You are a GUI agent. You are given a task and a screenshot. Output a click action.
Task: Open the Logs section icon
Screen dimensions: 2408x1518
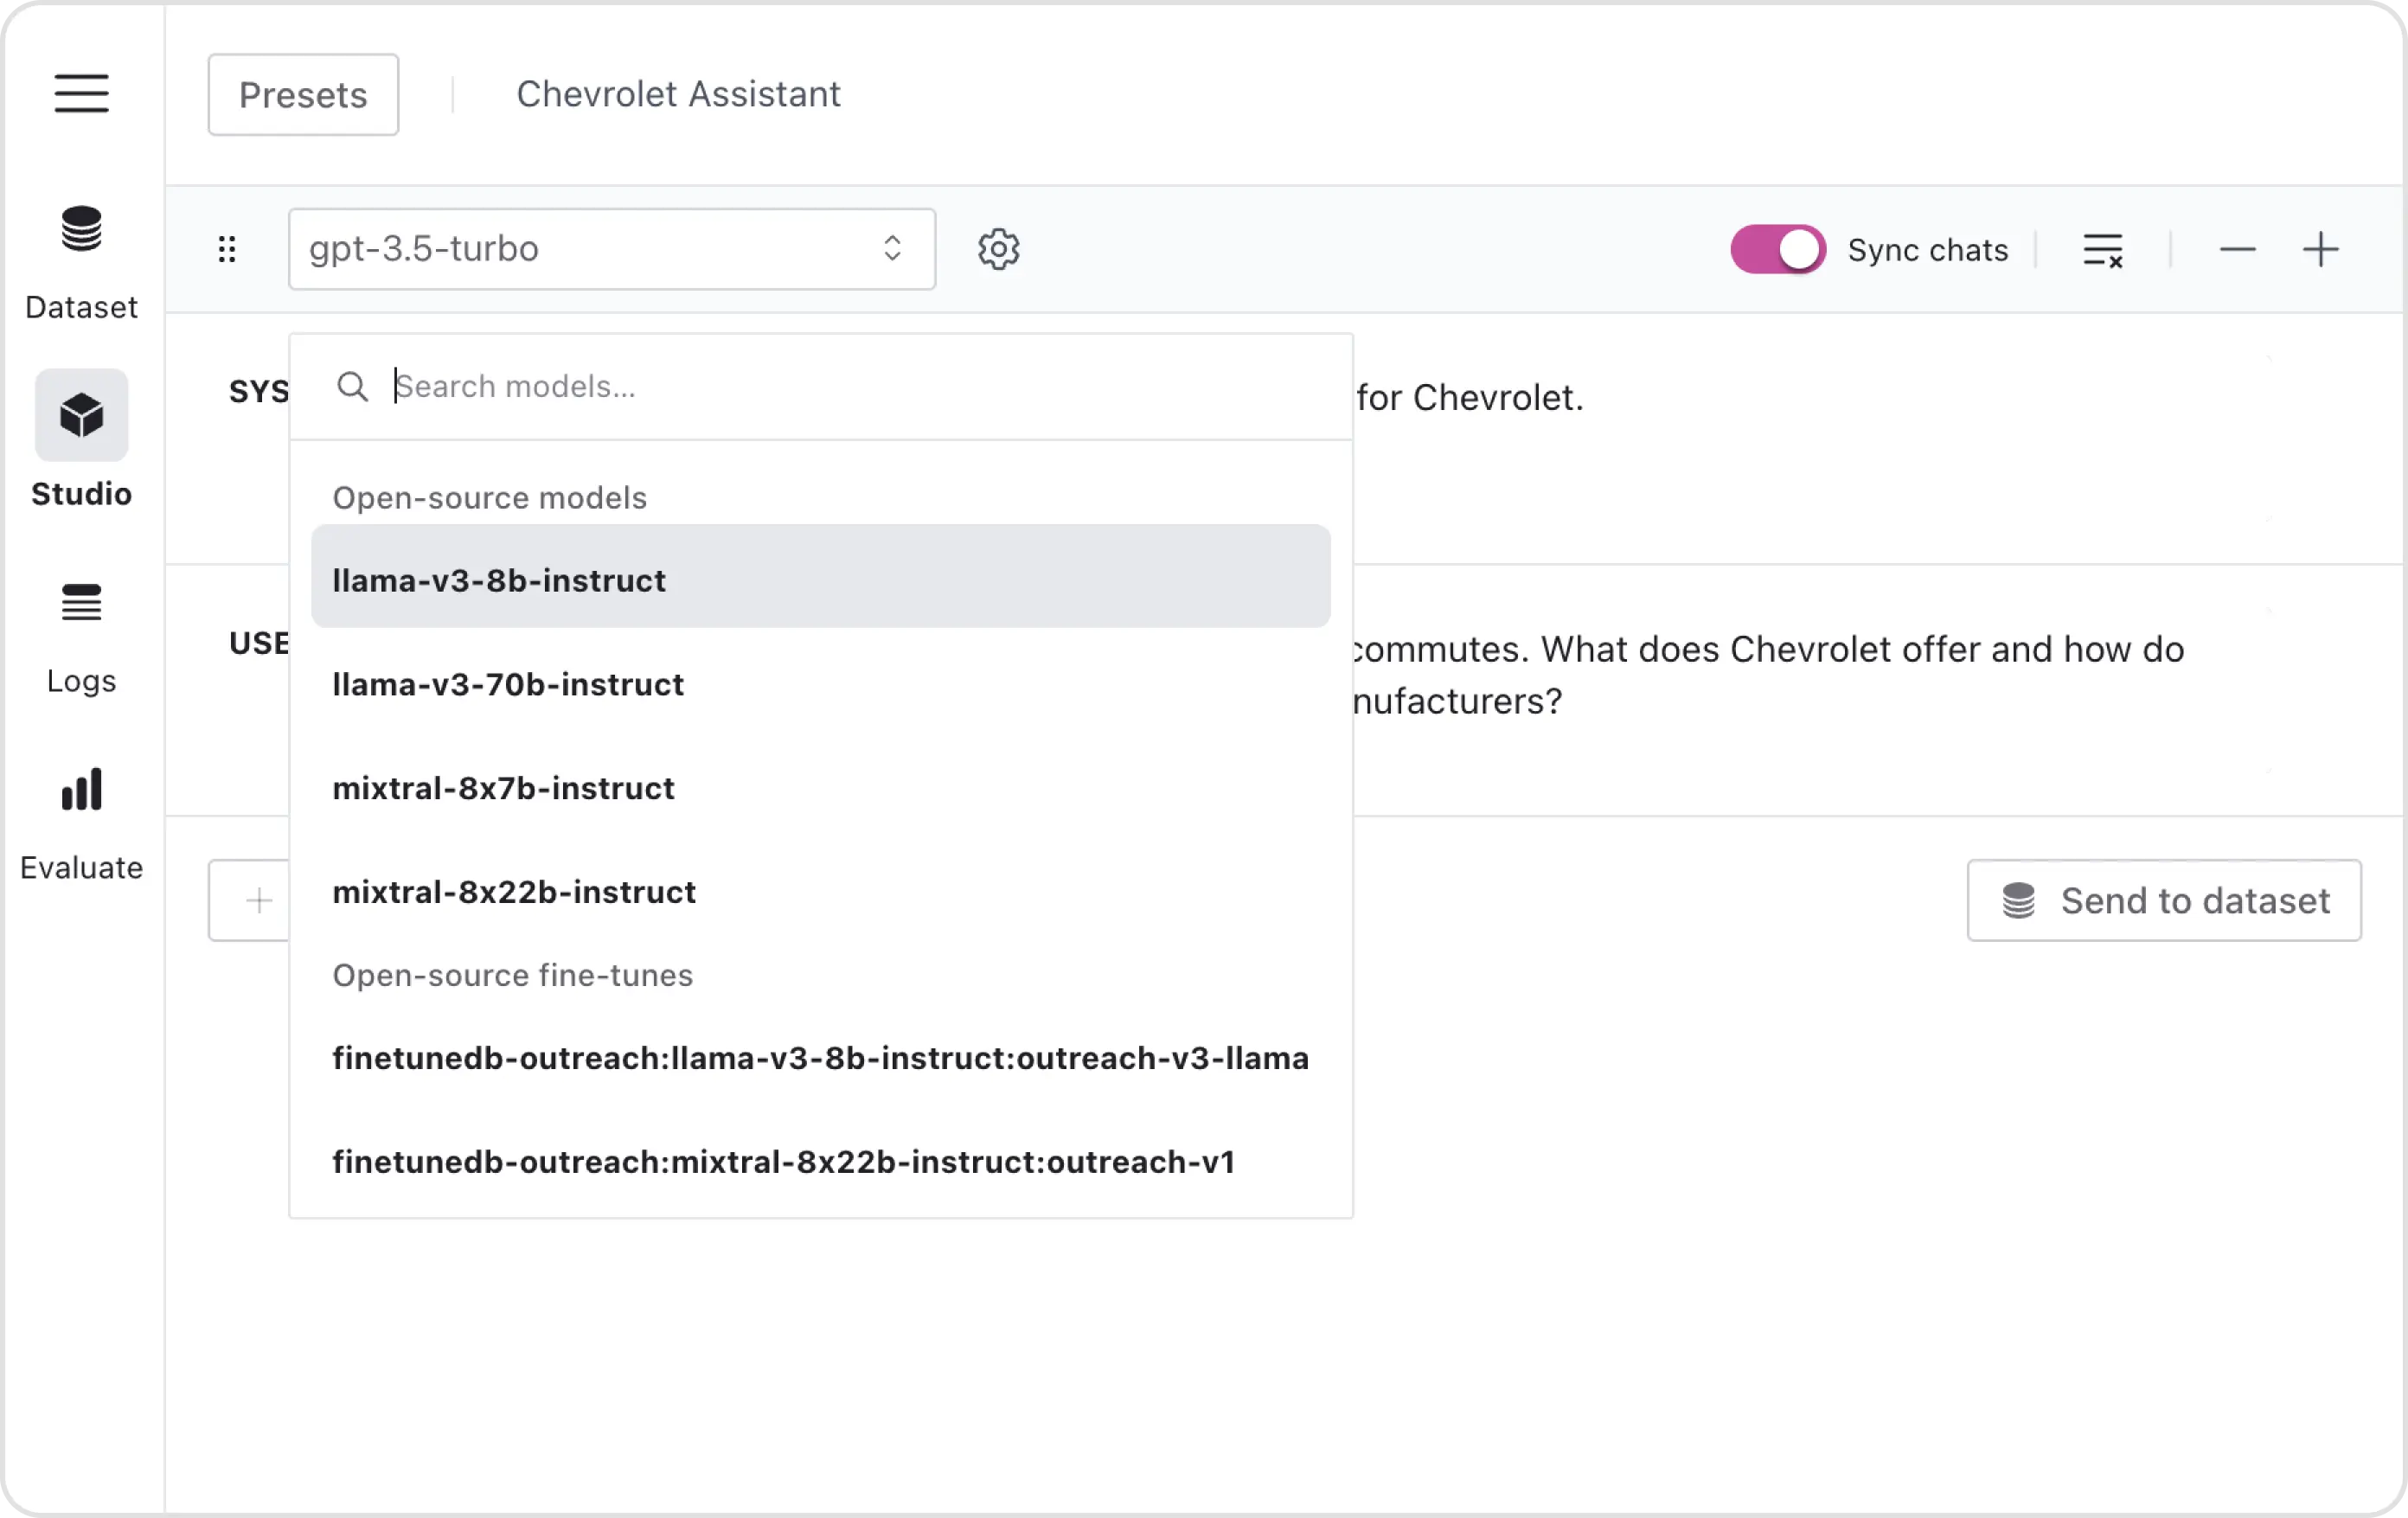coord(81,602)
